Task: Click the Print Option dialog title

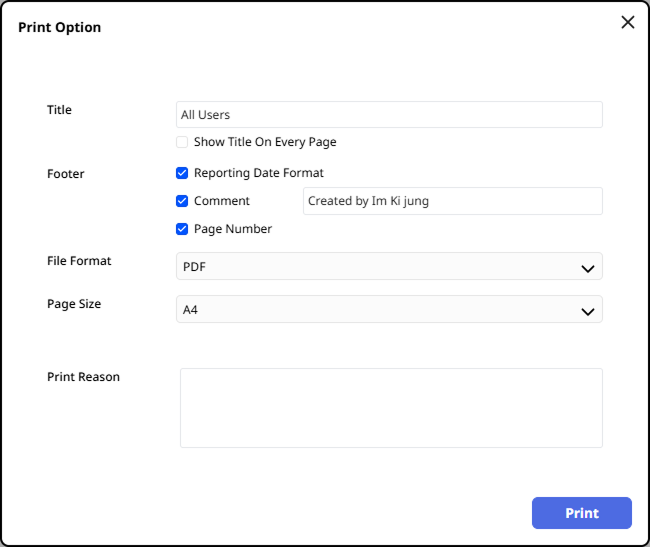Action: tap(60, 27)
